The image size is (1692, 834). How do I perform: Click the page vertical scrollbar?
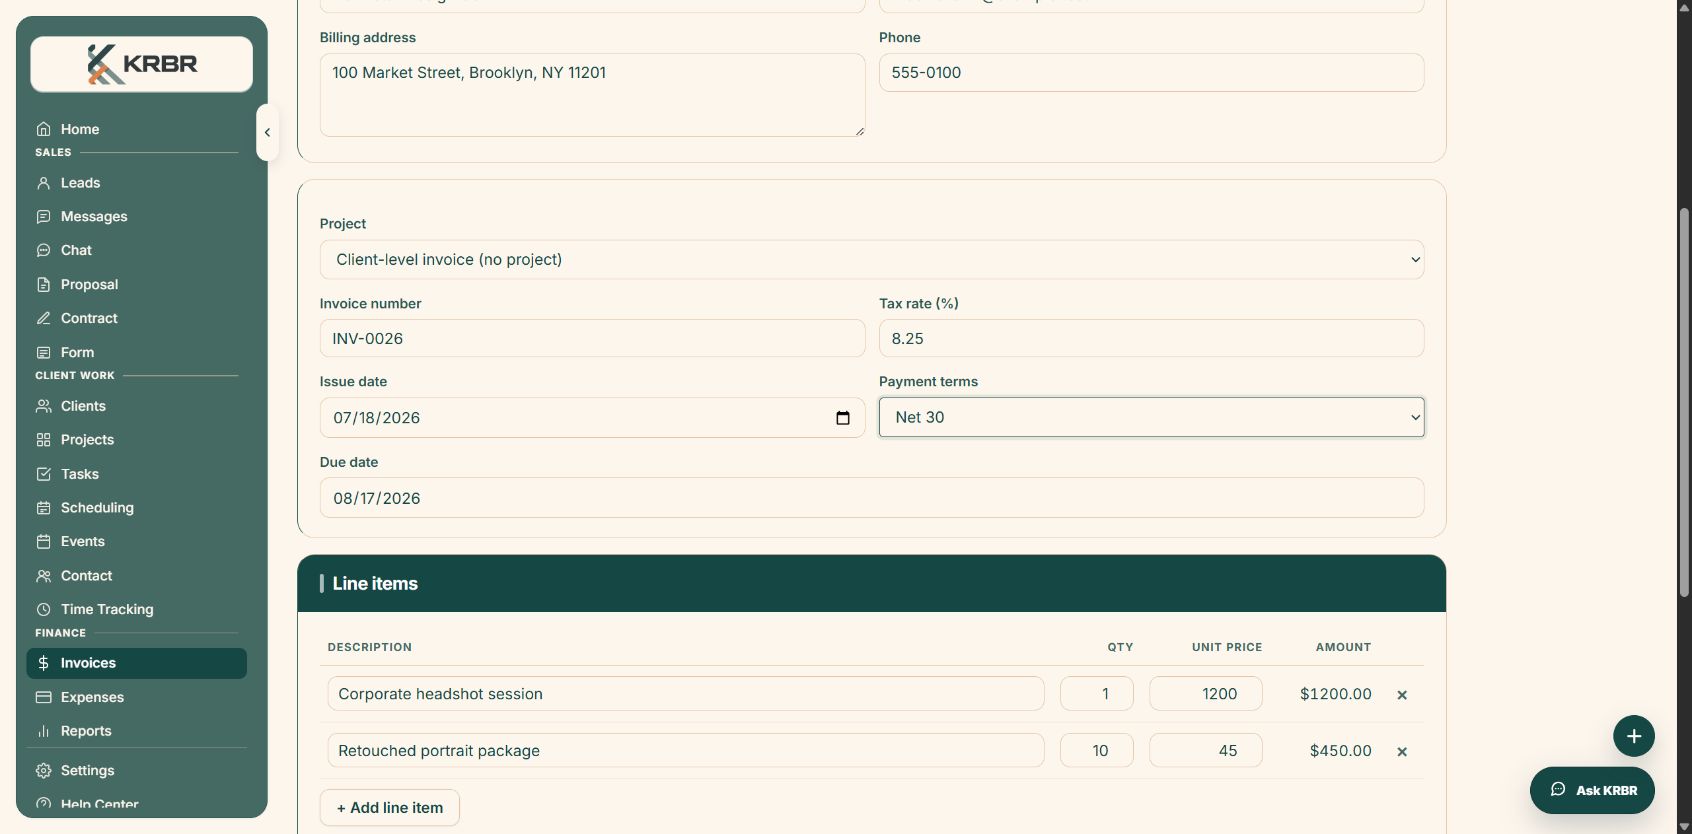(1684, 402)
